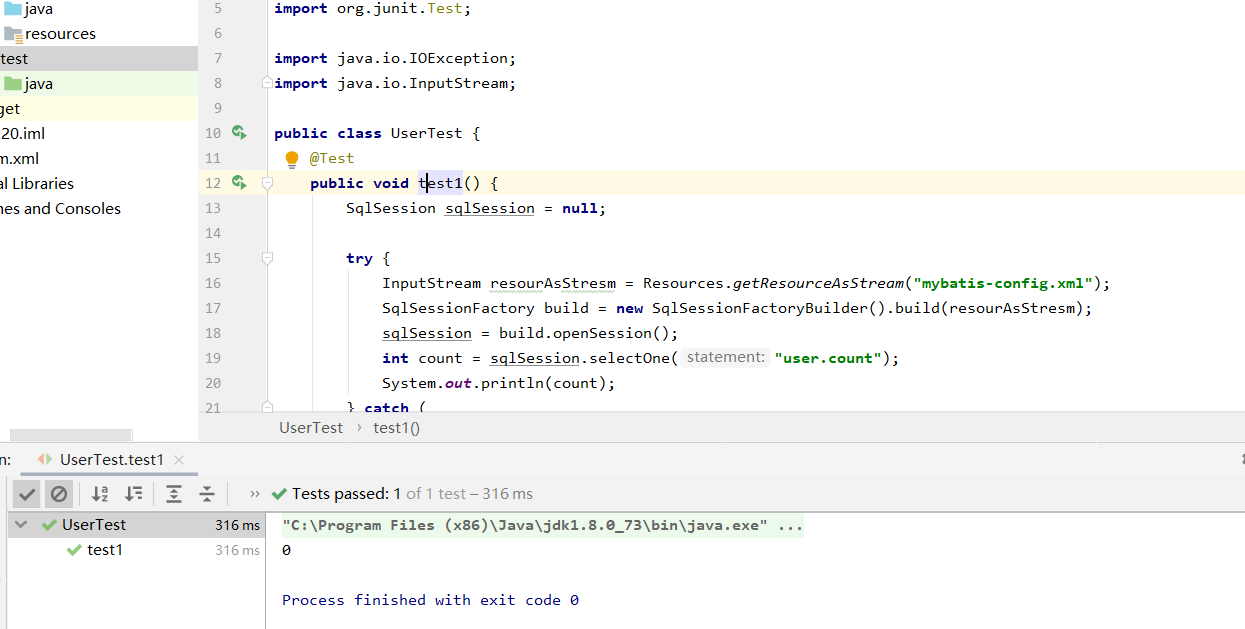Click the console output value 0

click(x=287, y=550)
